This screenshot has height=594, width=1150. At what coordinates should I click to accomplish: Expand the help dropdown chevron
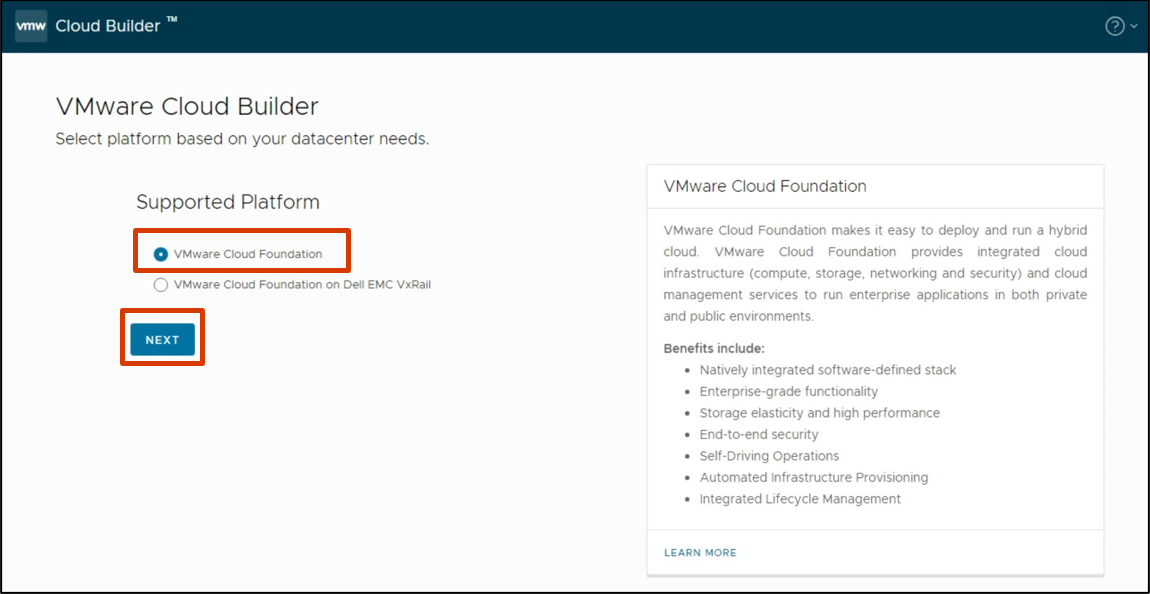tap(1134, 27)
